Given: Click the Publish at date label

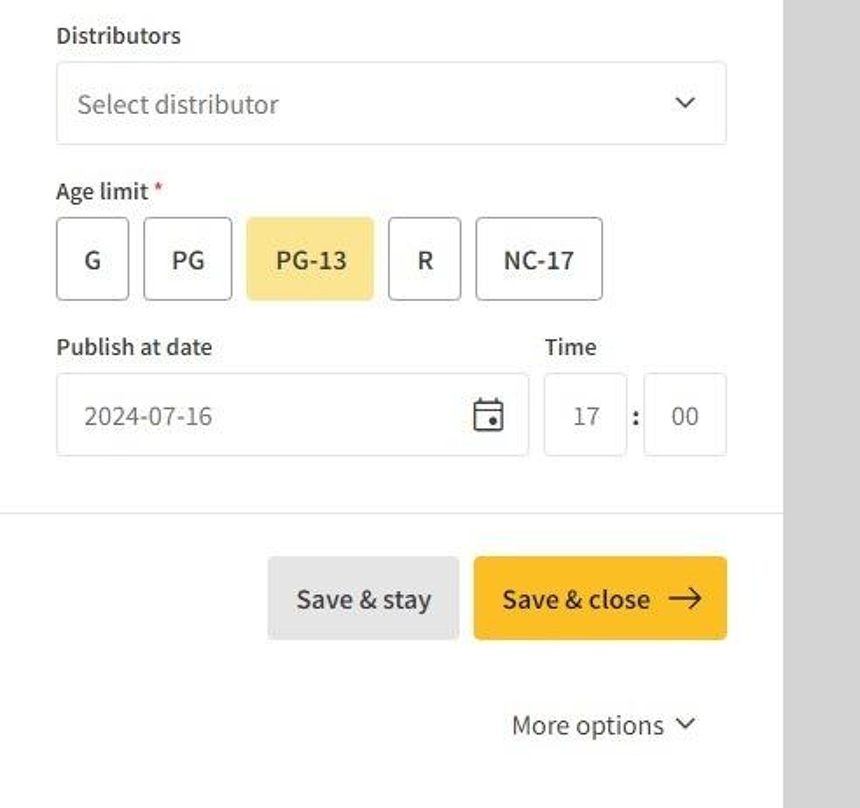Looking at the screenshot, I should pos(134,347).
